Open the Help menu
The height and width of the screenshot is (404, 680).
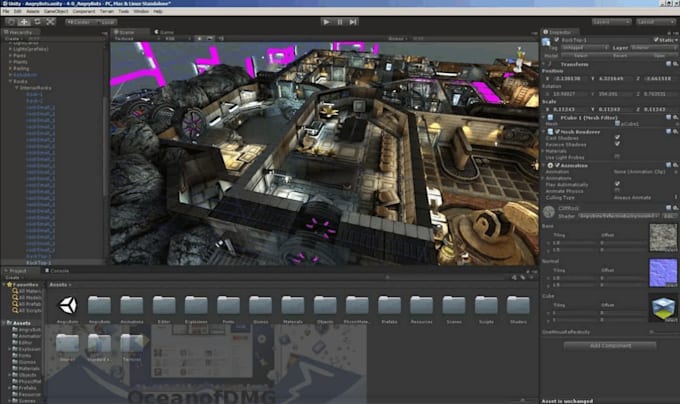(158, 11)
